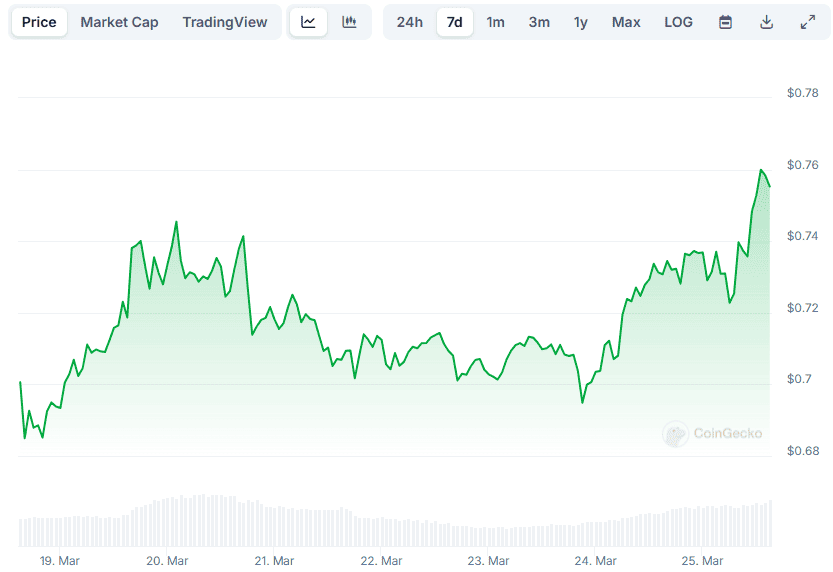Click the 24. Mar date label
The image size is (833, 572).
[x=596, y=561]
